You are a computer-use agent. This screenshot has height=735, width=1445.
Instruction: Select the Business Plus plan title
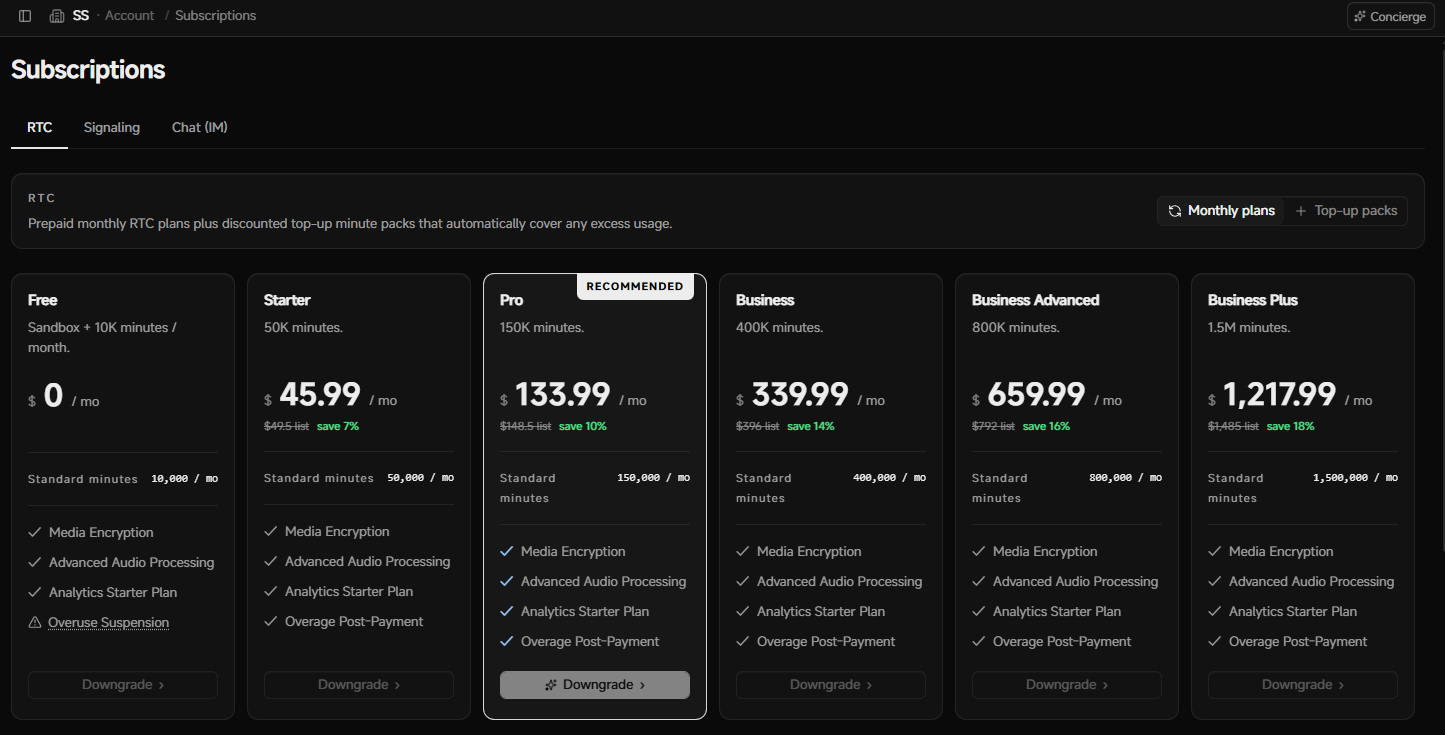pyautogui.click(x=1252, y=300)
